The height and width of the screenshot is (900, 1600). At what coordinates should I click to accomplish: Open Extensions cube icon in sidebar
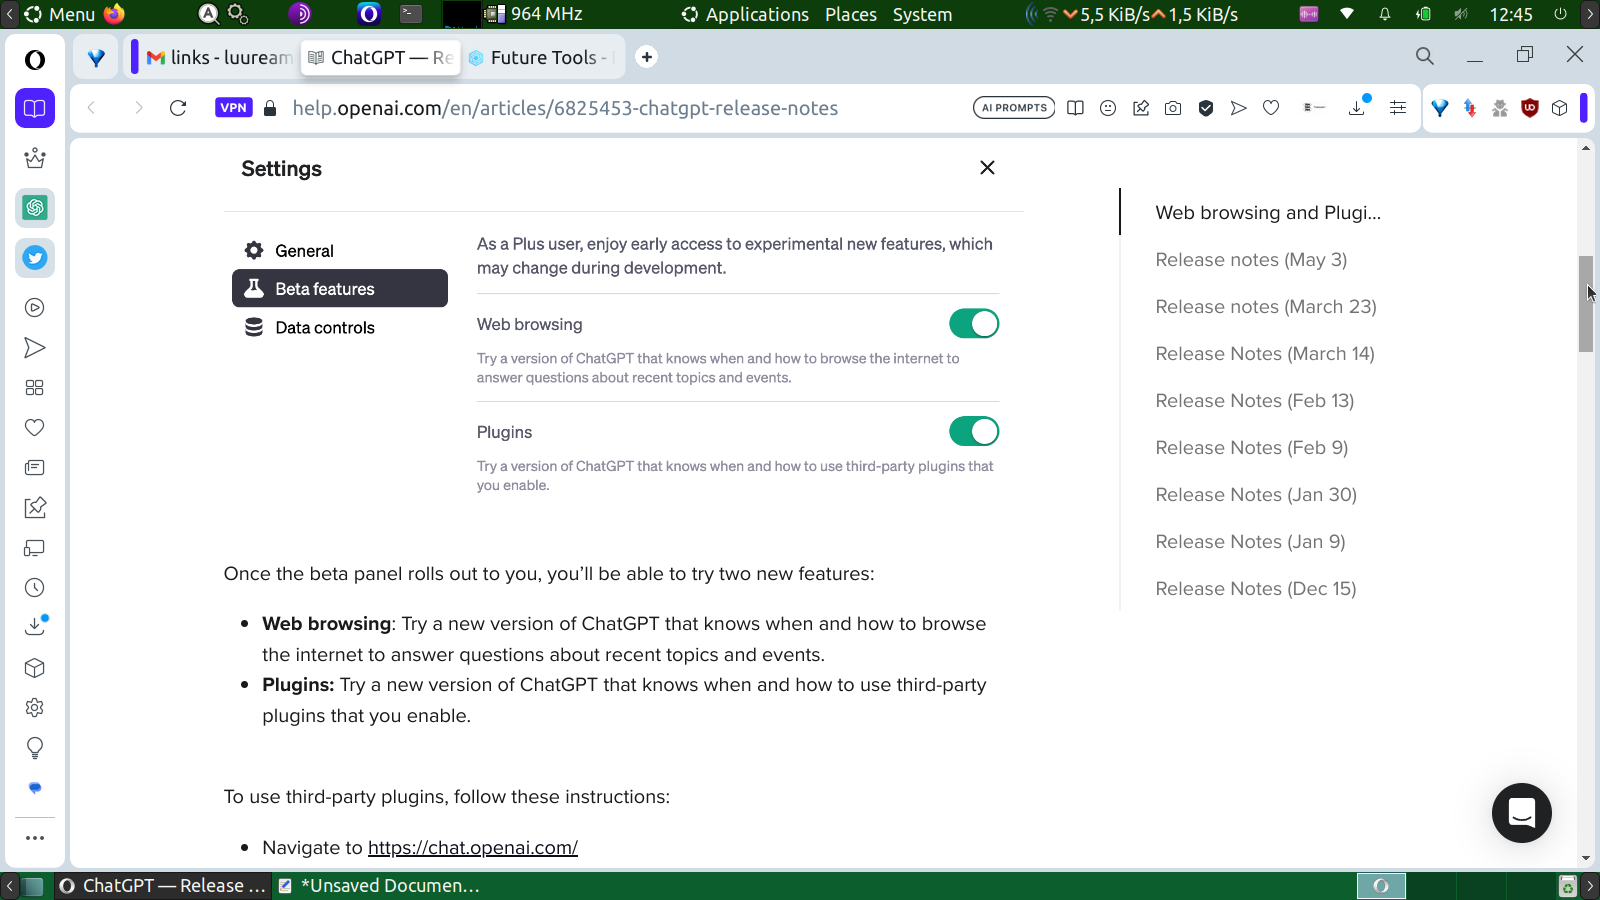35,668
